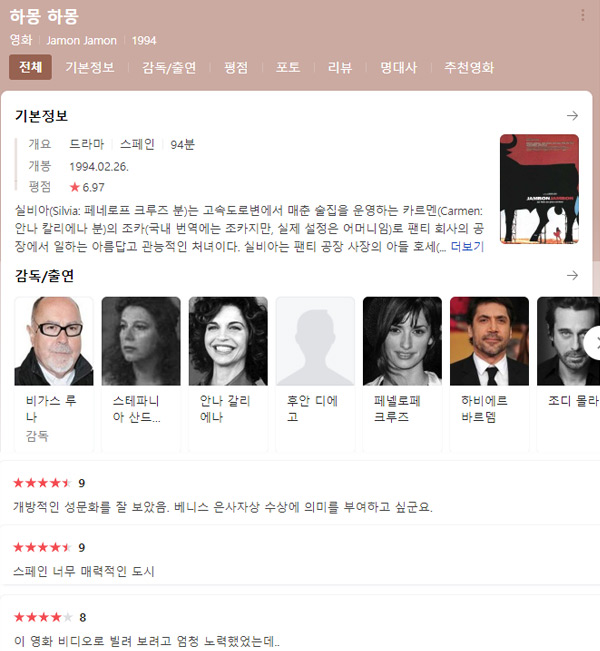The height and width of the screenshot is (651, 600).
Task: Open the Jamon Jamon movie poster
Action: 539,189
